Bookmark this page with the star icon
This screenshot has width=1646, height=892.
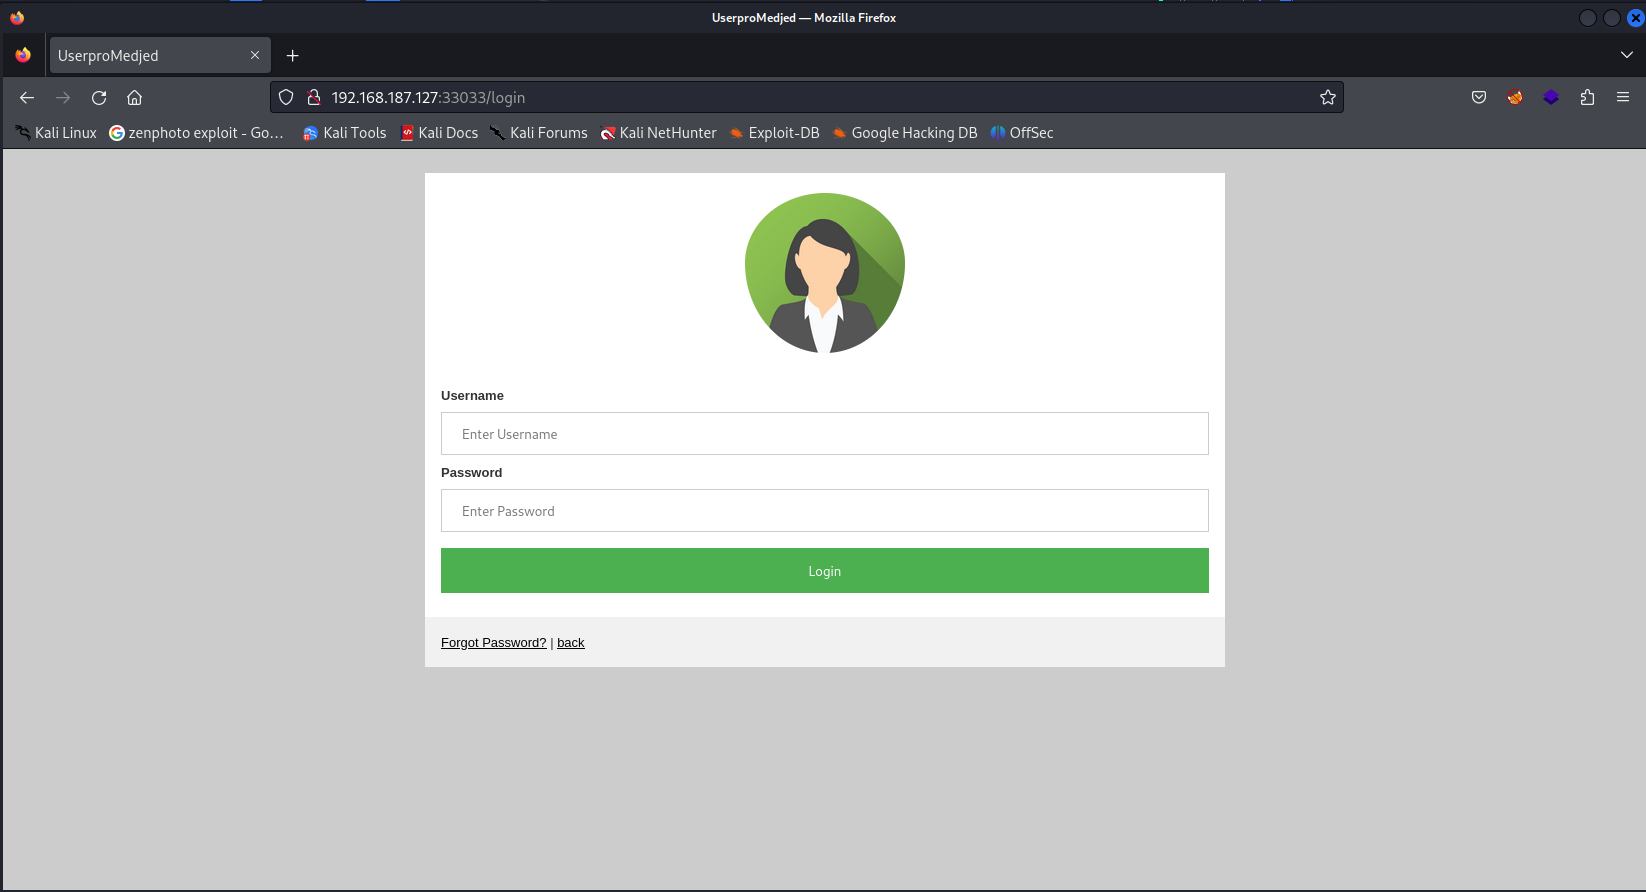(x=1327, y=97)
